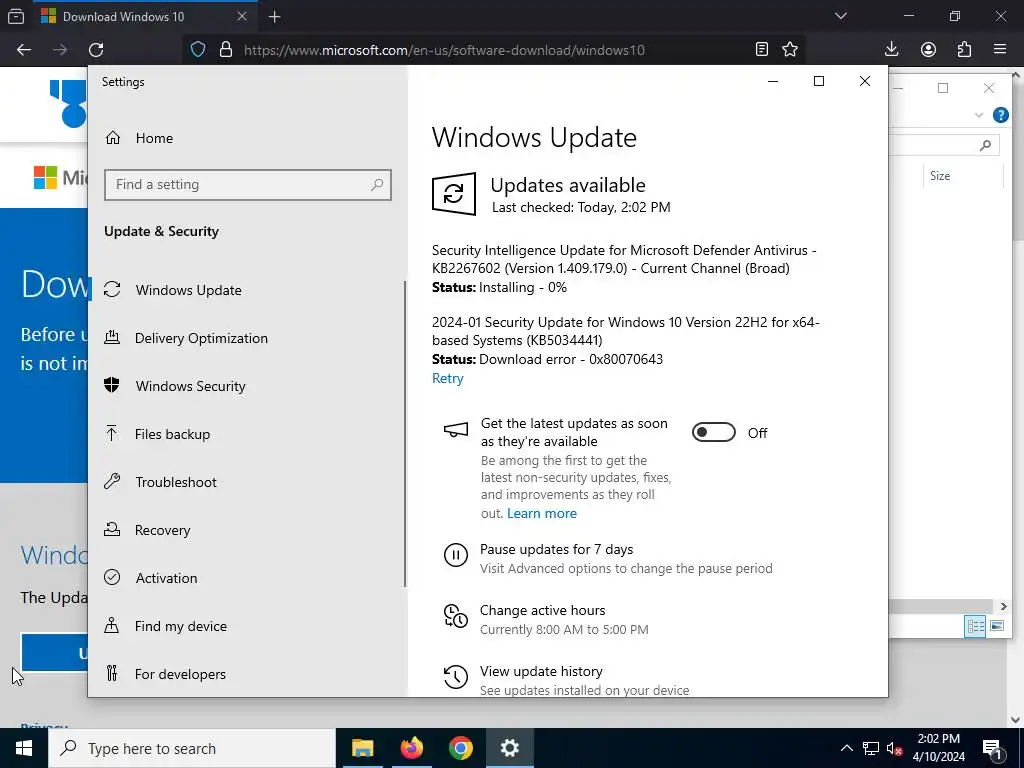The image size is (1024, 768).
Task: Open the taskbar clock and date
Action: [938, 748]
